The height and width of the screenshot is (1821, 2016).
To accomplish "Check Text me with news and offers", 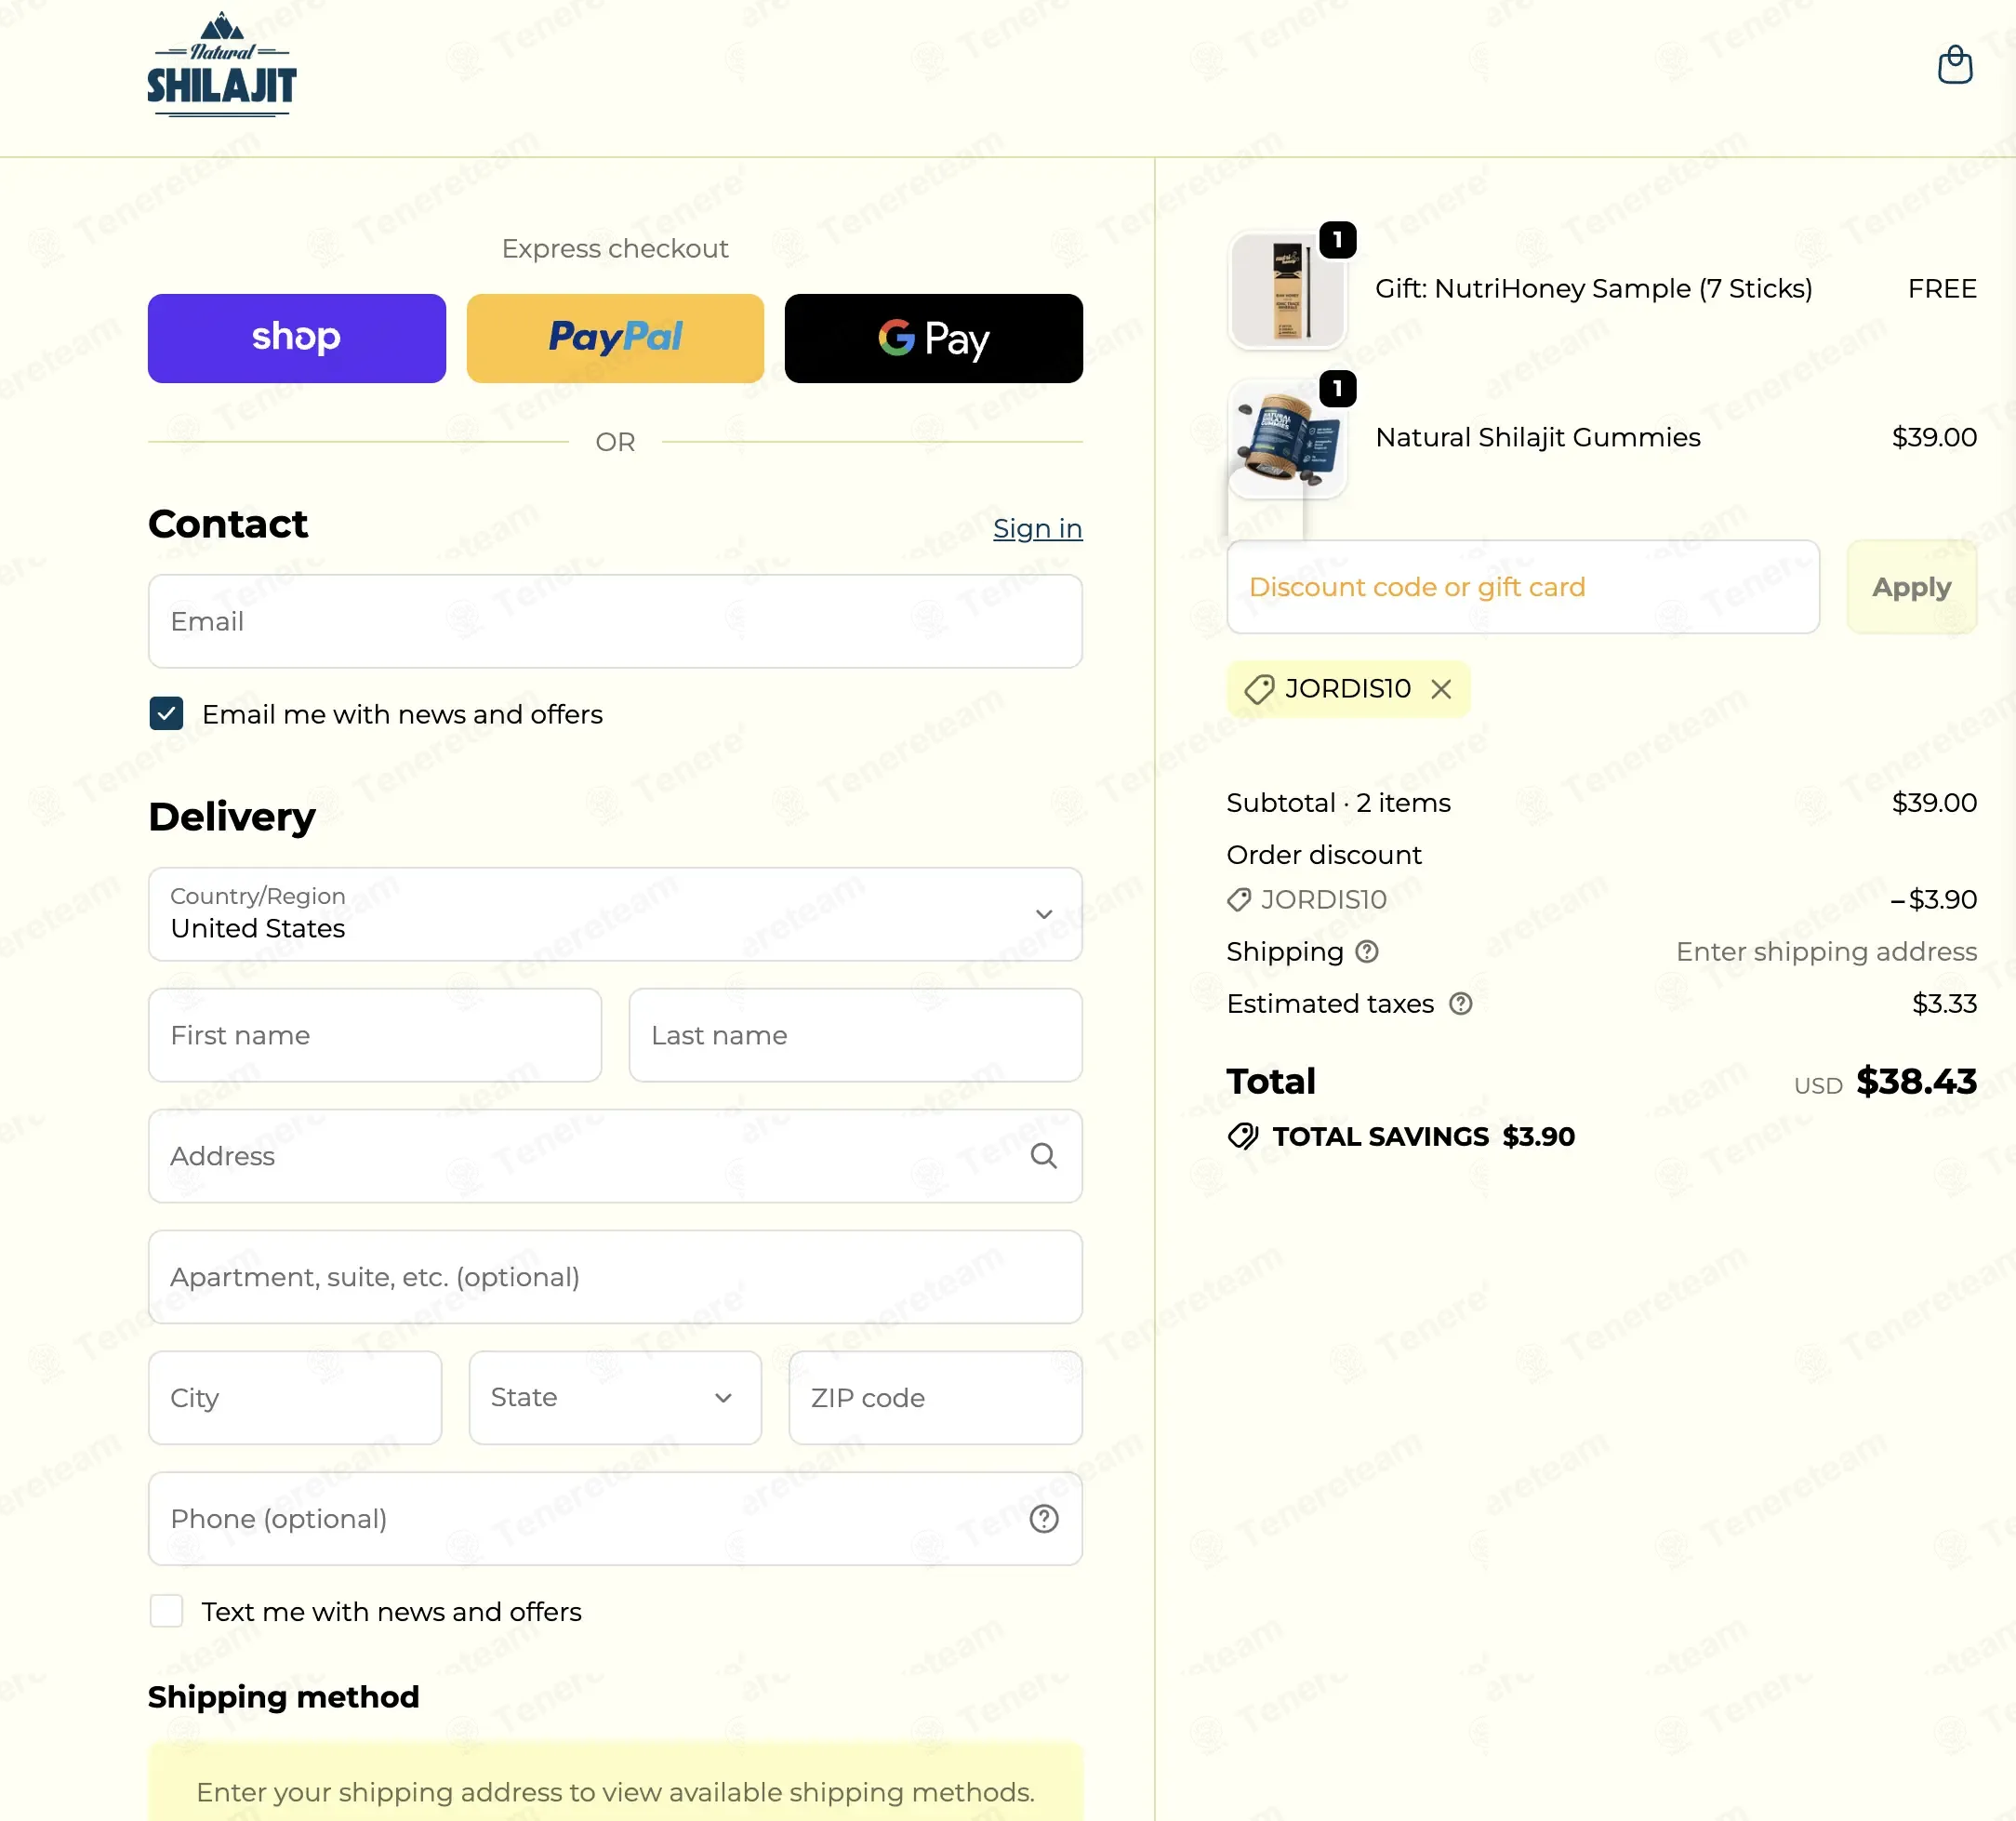I will point(166,1611).
